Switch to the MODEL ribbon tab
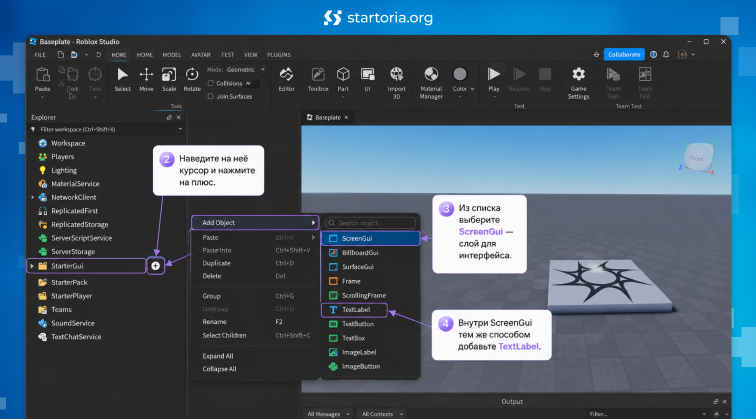The height and width of the screenshot is (419, 756). click(172, 55)
